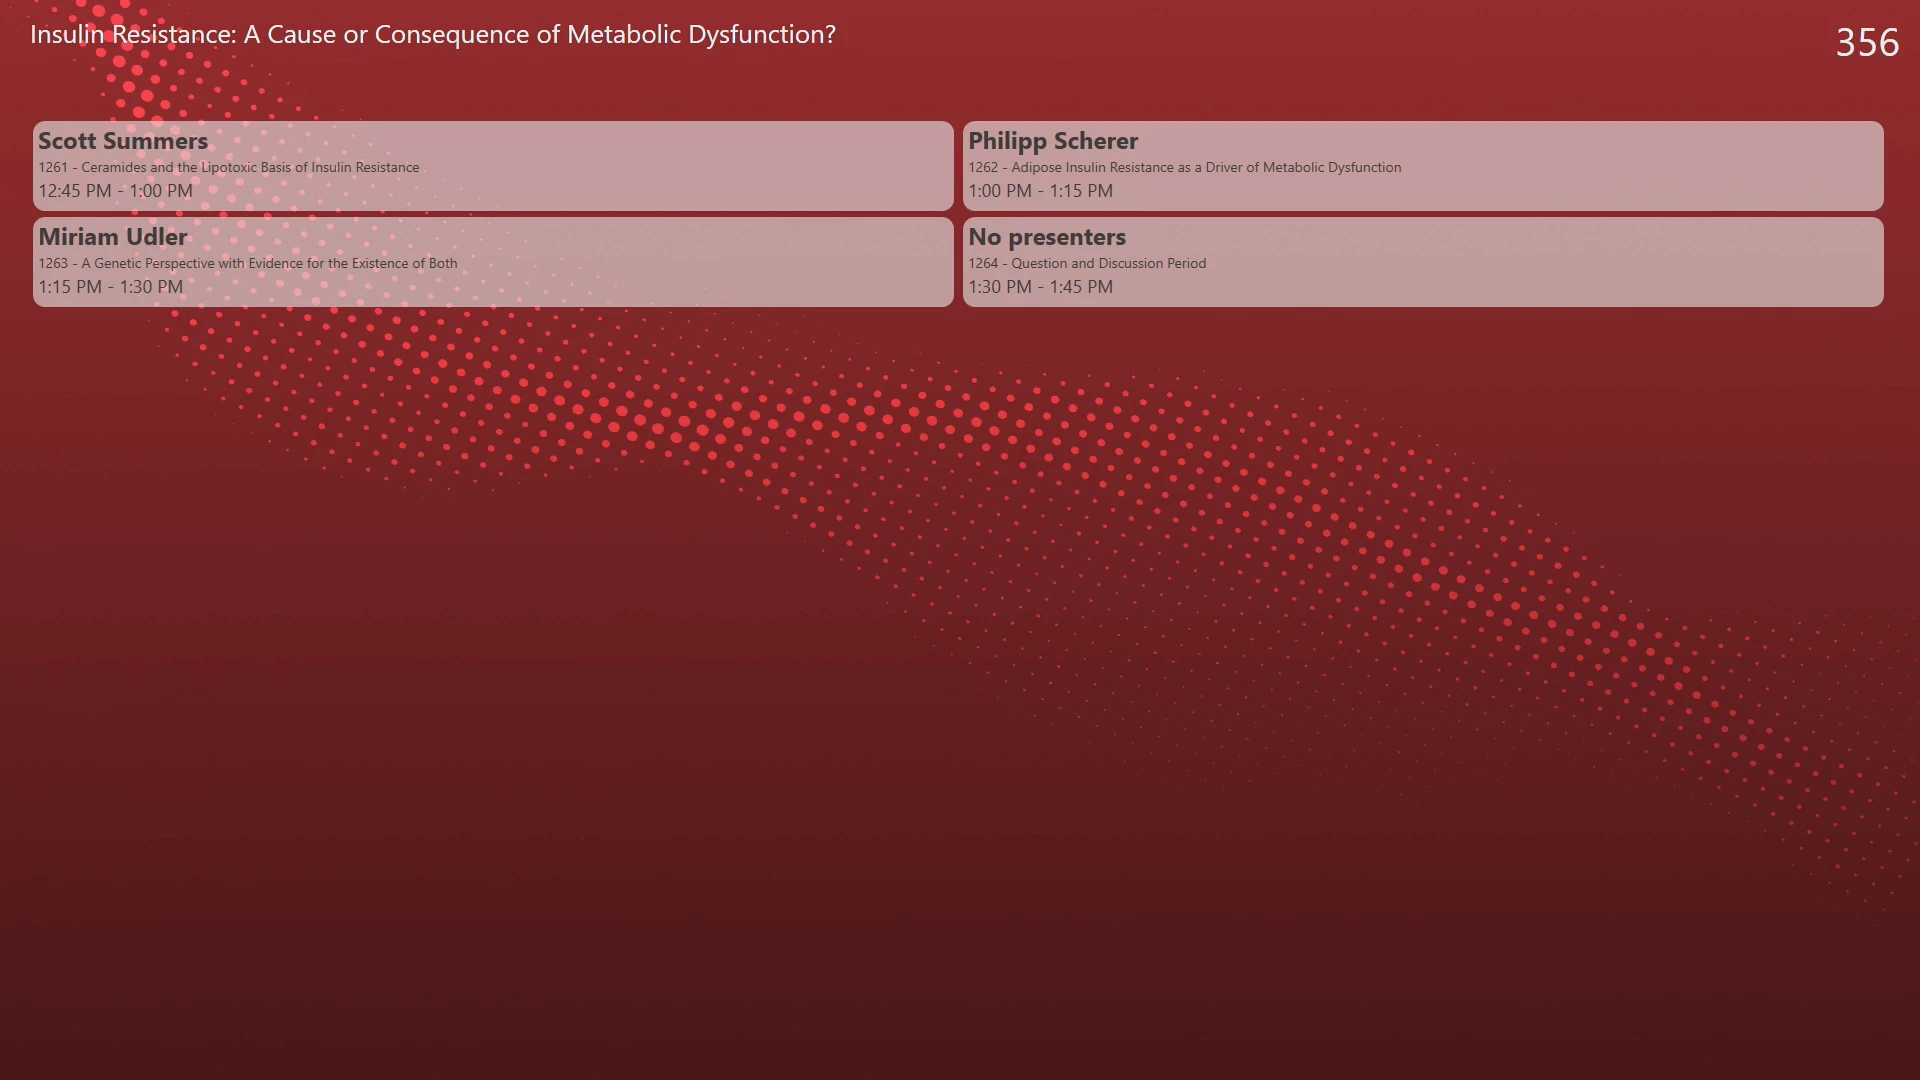Open the Philipp Scherer presentation card

click(1423, 166)
